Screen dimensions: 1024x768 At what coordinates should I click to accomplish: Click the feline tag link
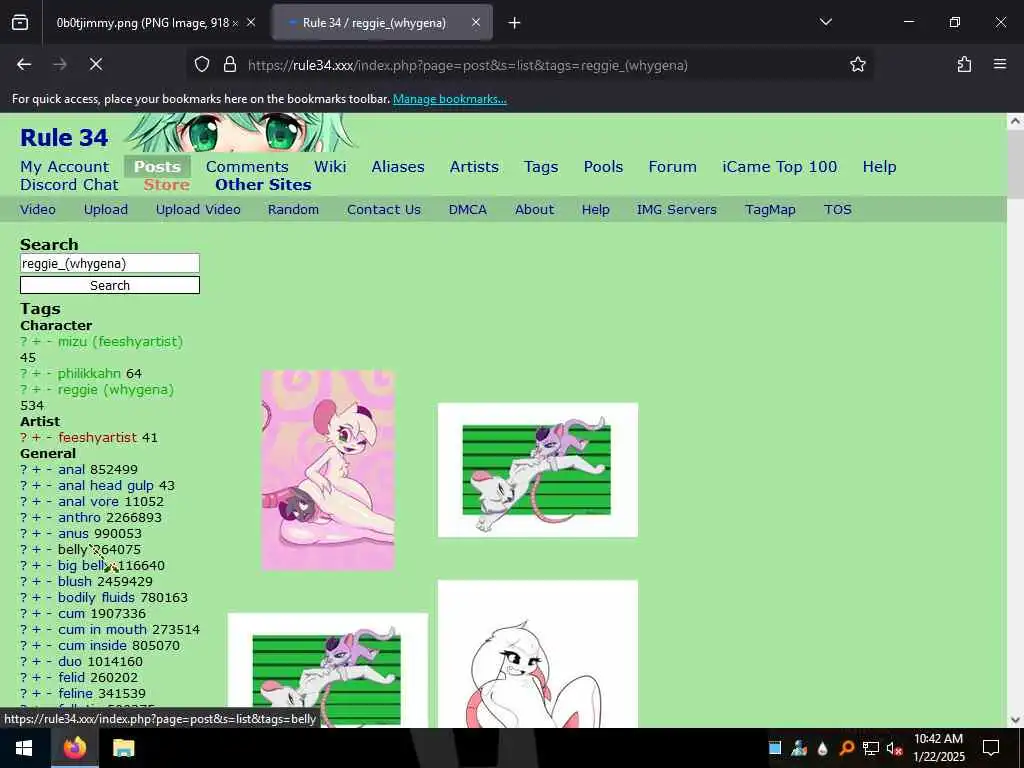[x=75, y=694]
